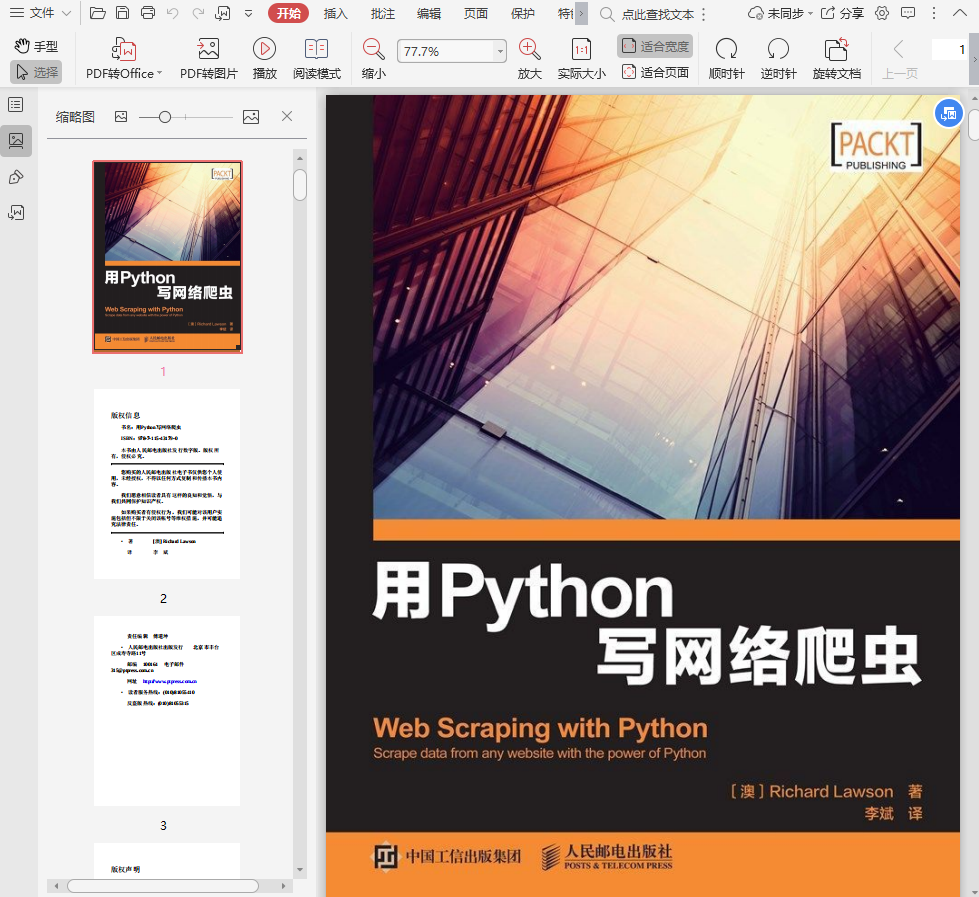Set view to 实际大小

pos(581,59)
